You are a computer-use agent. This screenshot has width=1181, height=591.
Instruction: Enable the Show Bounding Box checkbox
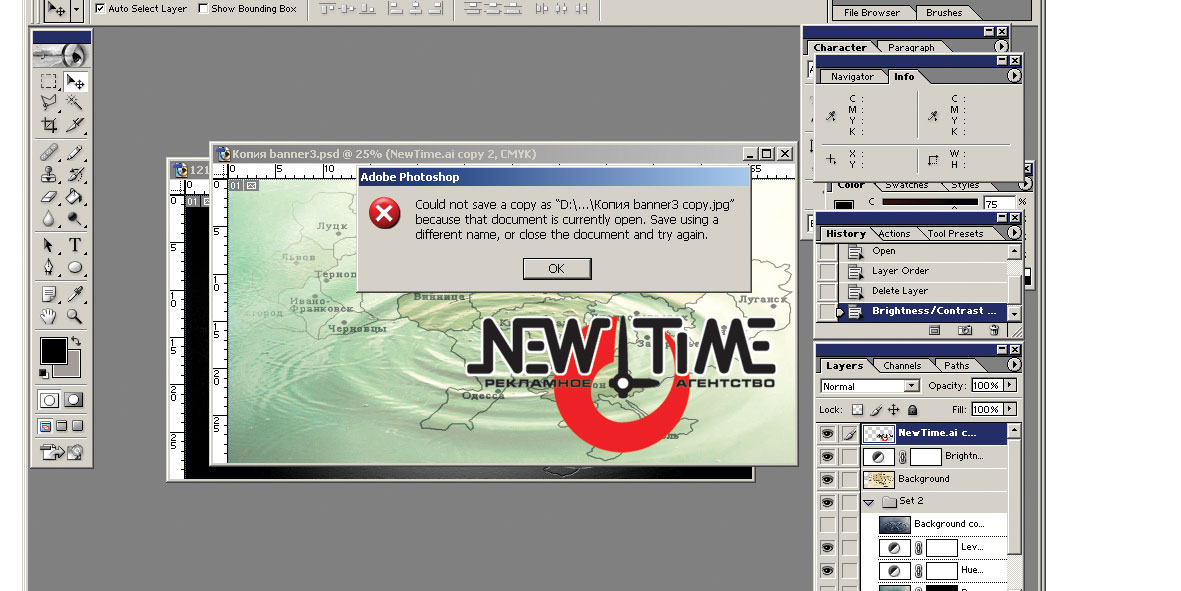point(203,8)
